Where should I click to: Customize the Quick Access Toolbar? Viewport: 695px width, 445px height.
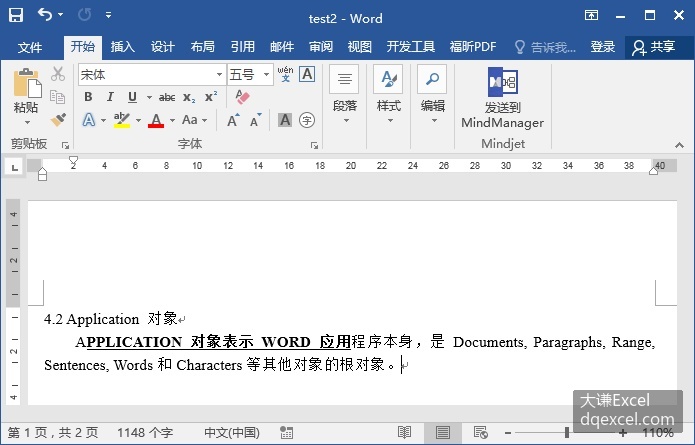coord(109,16)
